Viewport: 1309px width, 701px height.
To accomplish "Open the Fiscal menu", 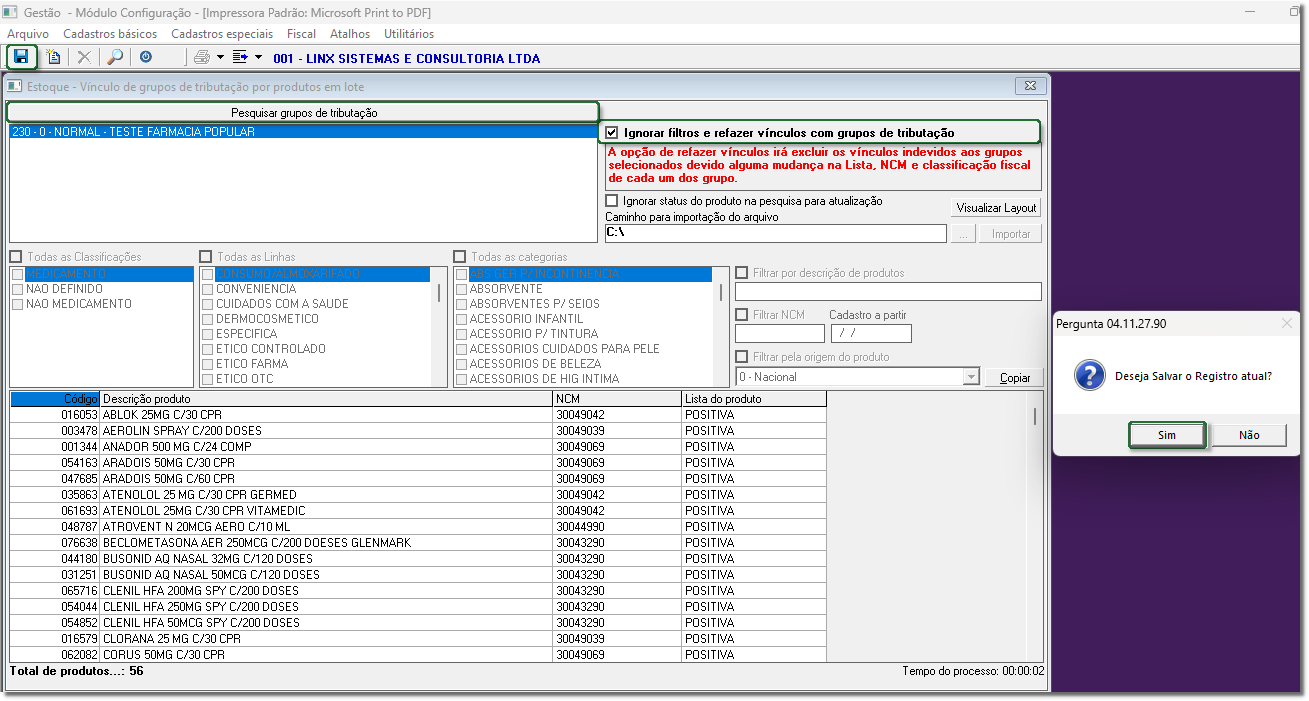I will click(301, 34).
